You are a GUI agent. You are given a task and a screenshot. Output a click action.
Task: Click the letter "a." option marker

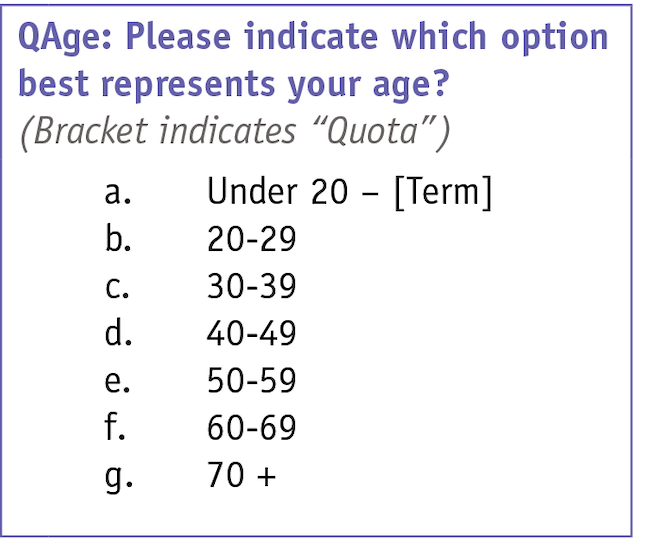pyautogui.click(x=118, y=192)
